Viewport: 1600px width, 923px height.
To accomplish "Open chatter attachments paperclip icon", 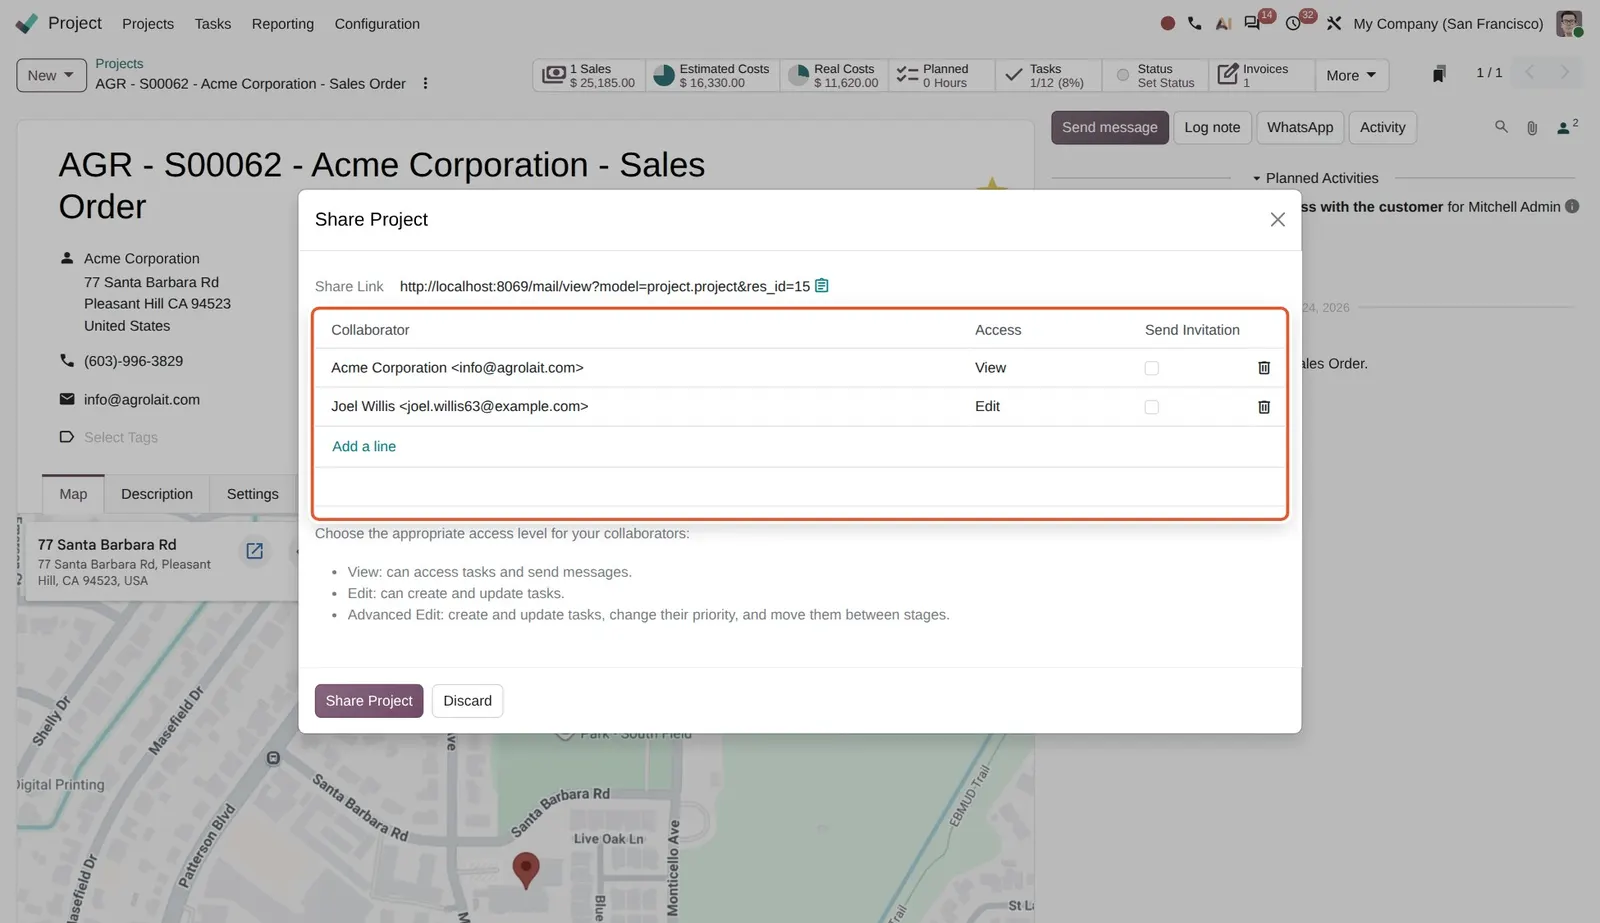I will click(x=1532, y=128).
